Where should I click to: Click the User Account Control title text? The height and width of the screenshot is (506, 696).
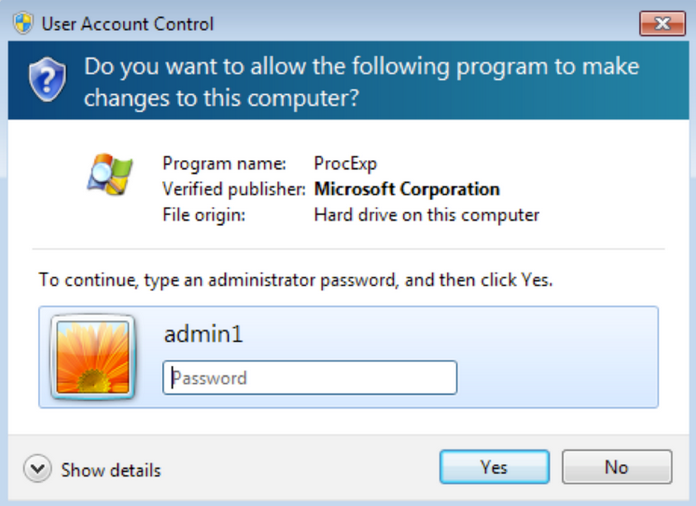(x=127, y=24)
